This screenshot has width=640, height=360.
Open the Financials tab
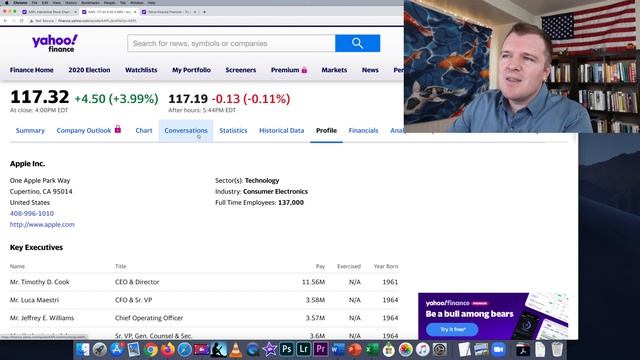(363, 131)
